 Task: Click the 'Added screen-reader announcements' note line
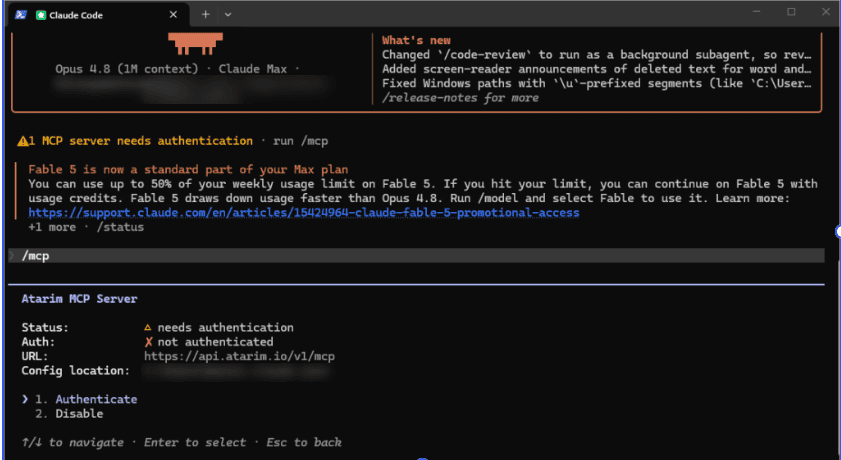click(596, 69)
